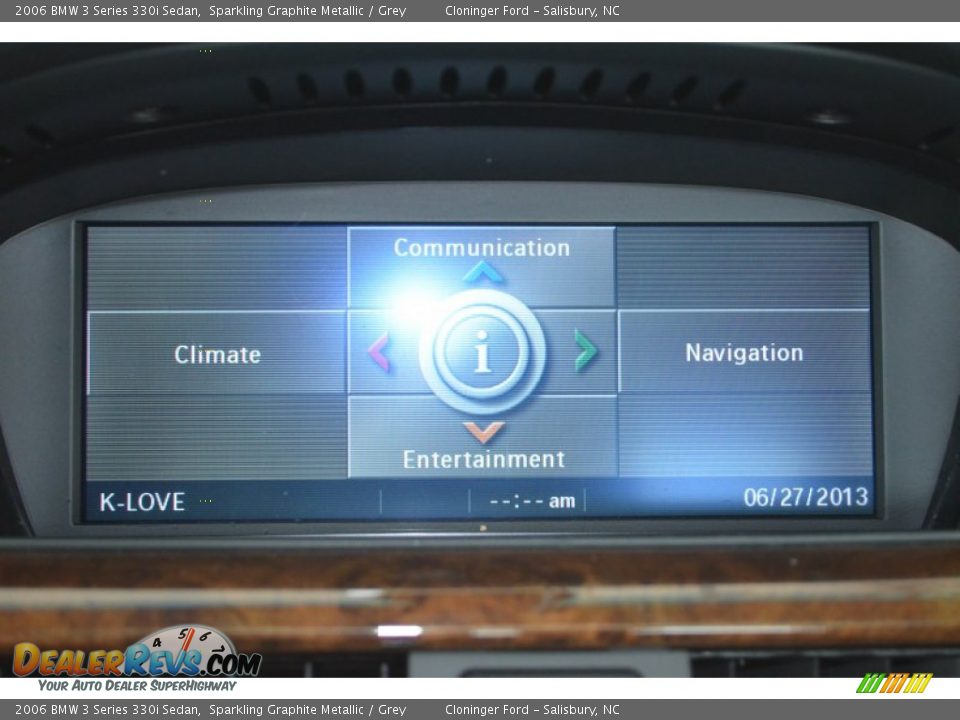The height and width of the screenshot is (720, 960).
Task: Tap the green right arrow beside the knob
Action: pos(586,350)
